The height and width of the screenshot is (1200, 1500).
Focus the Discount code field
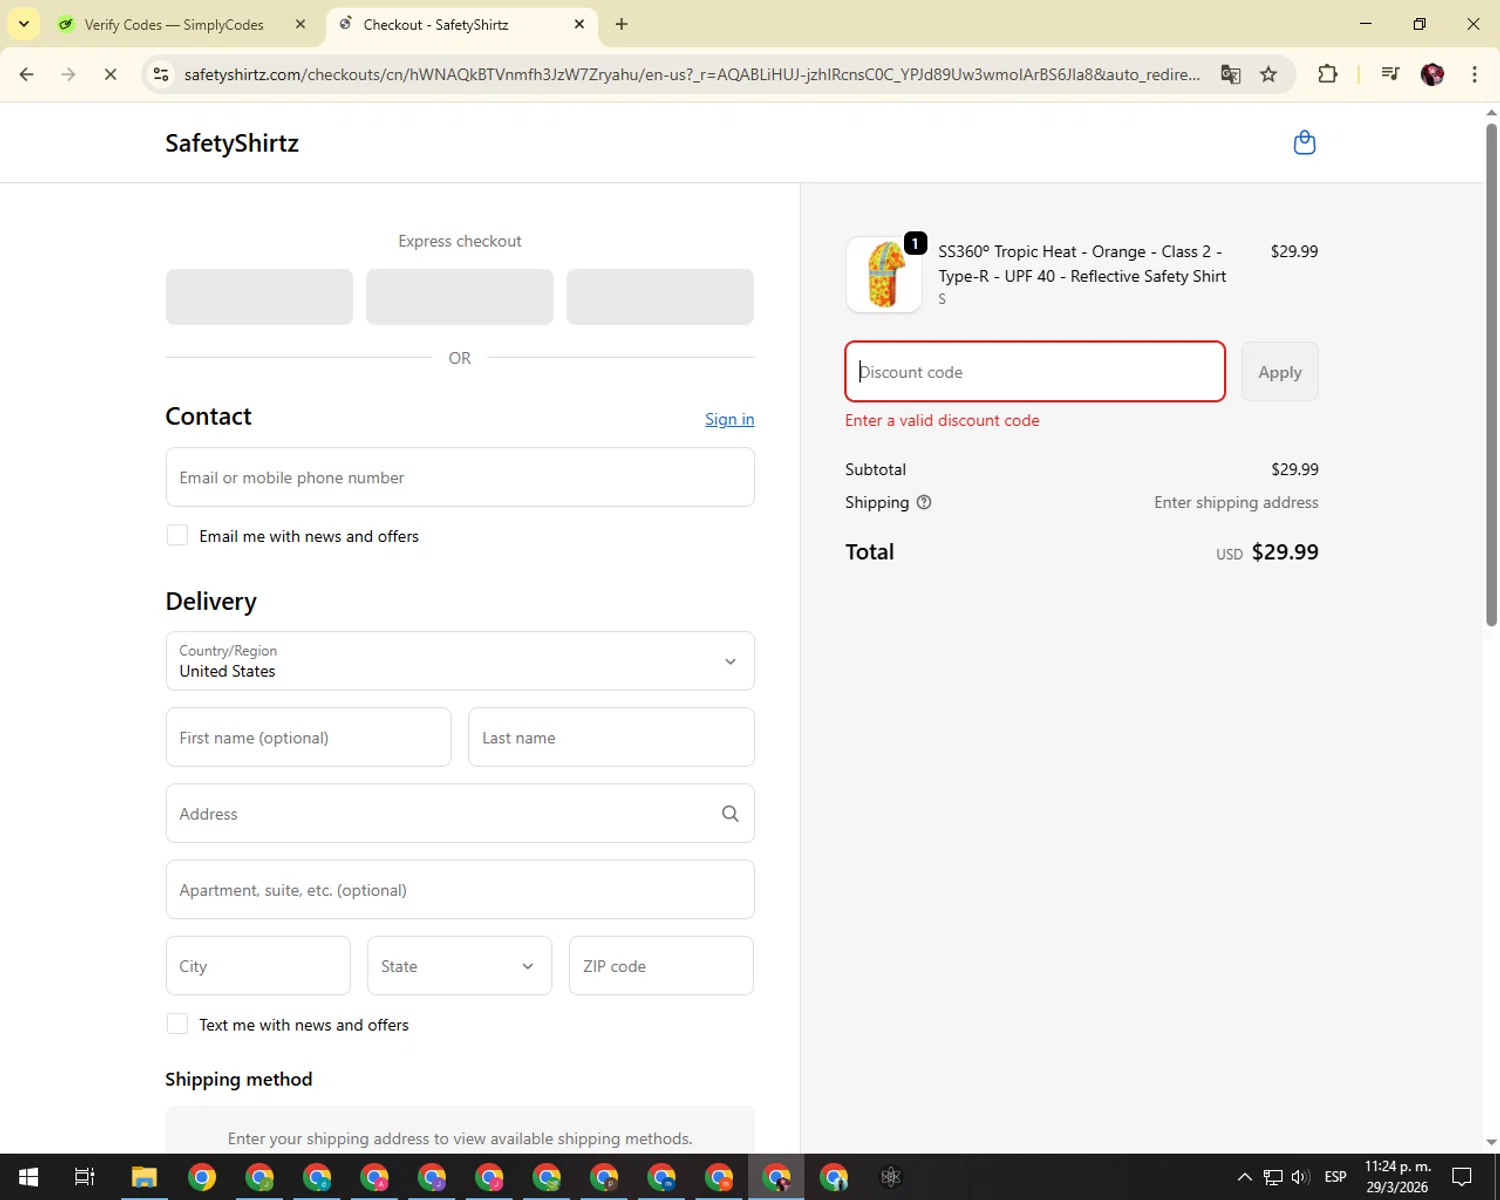point(1035,372)
